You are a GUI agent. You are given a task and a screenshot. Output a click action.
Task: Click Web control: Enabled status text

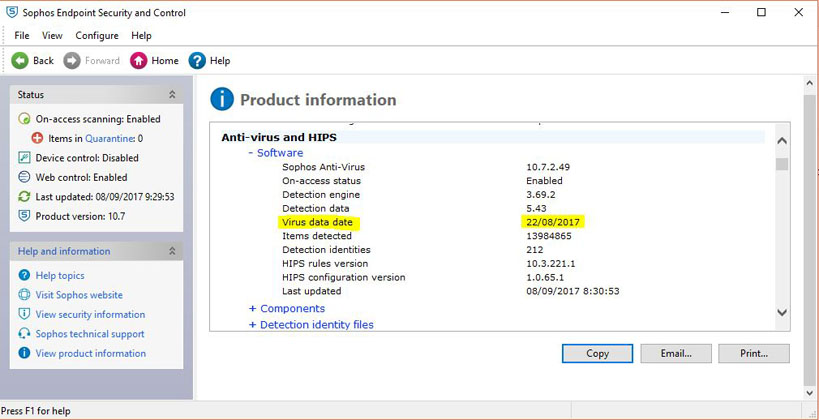(x=81, y=177)
